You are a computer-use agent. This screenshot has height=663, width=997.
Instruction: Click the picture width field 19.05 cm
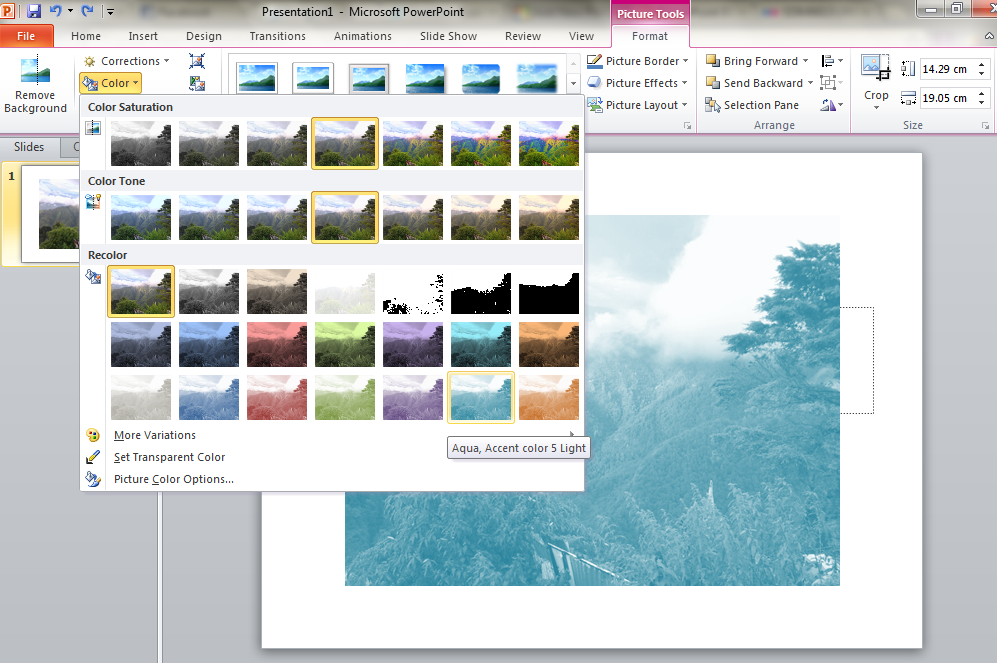(x=947, y=98)
